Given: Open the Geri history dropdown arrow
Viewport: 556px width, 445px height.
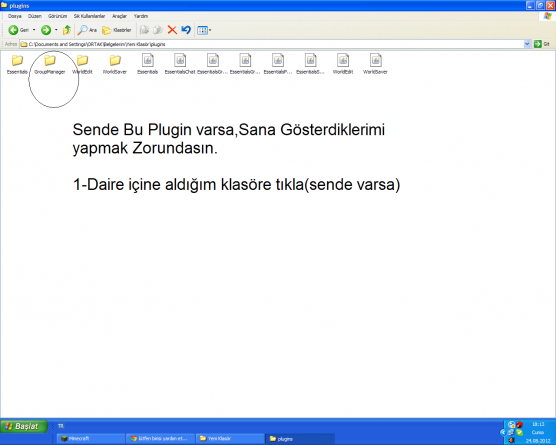Looking at the screenshot, I should pyautogui.click(x=34, y=30).
